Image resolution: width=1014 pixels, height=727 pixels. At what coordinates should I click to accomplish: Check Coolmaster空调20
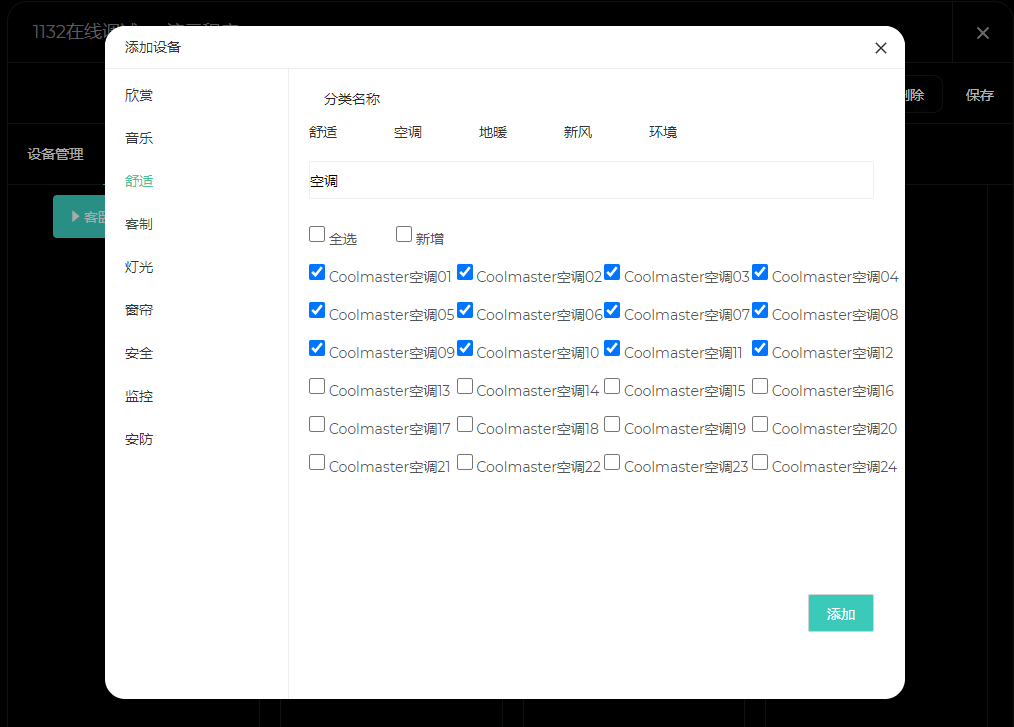click(x=760, y=424)
